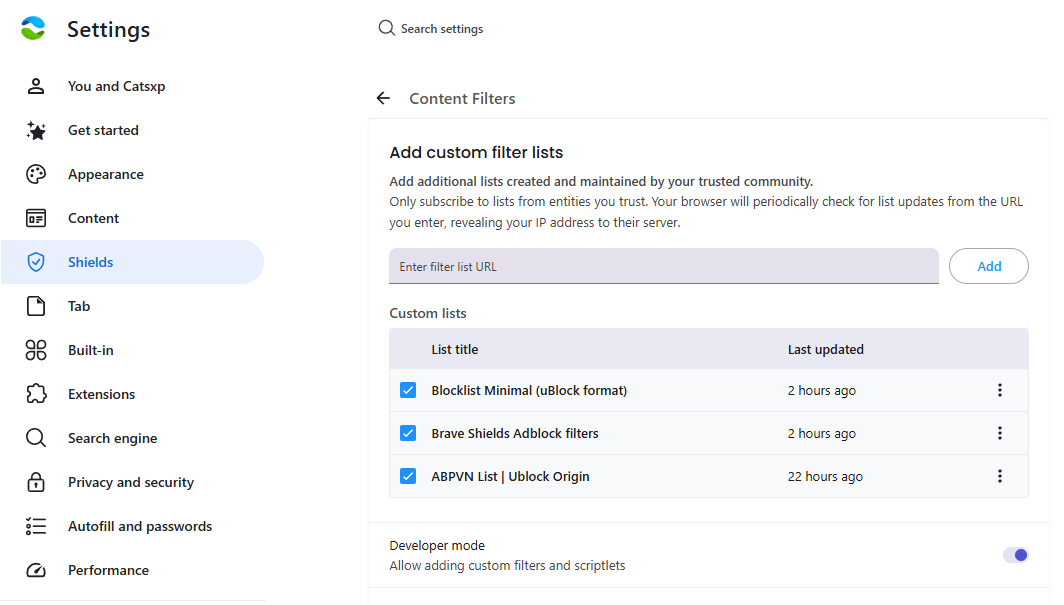1064x605 pixels.
Task: Click the Appearance palette icon
Action: pos(36,174)
